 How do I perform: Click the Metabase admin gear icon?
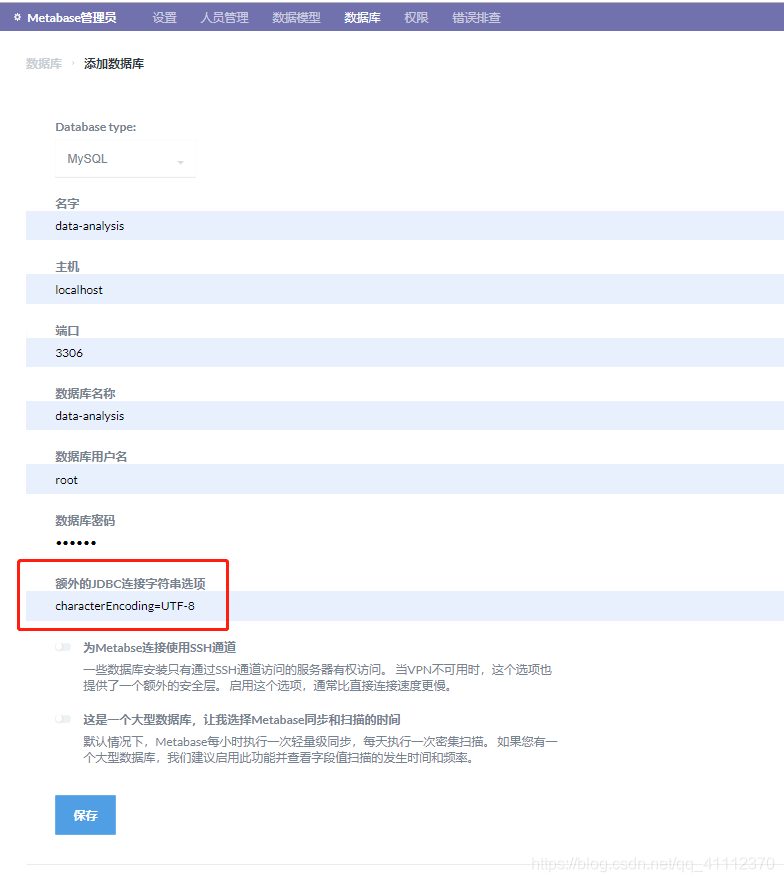point(17,17)
